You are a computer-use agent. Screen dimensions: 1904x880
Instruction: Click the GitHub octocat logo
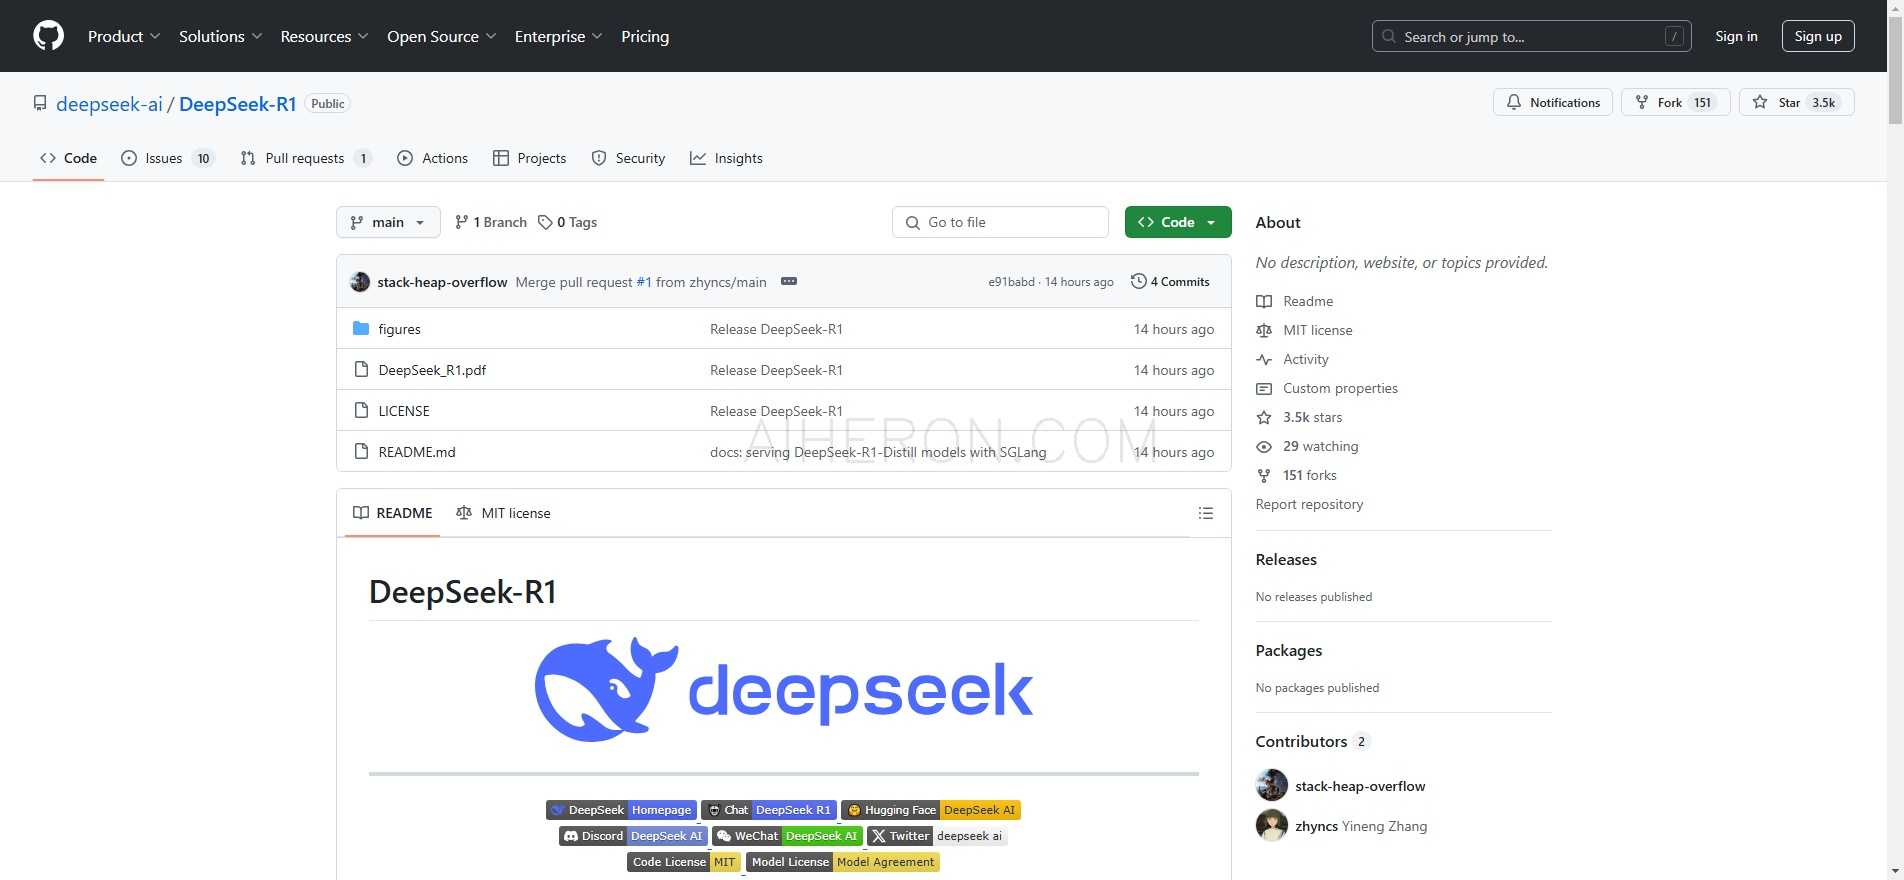tap(48, 36)
